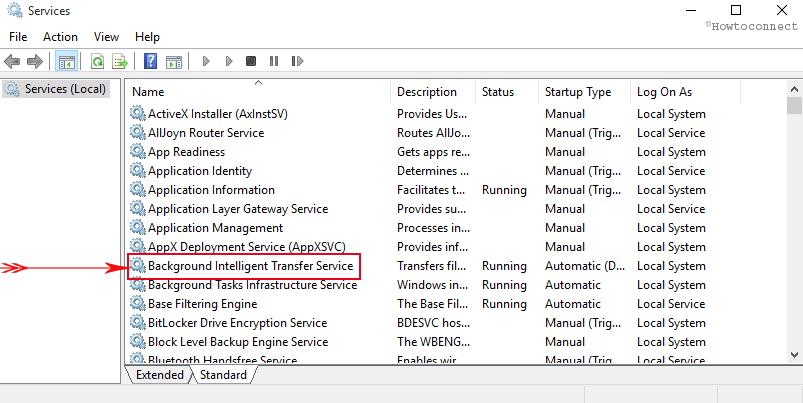This screenshot has height=403, width=803.
Task: Select the AllJoyn Router Service name
Action: [206, 133]
